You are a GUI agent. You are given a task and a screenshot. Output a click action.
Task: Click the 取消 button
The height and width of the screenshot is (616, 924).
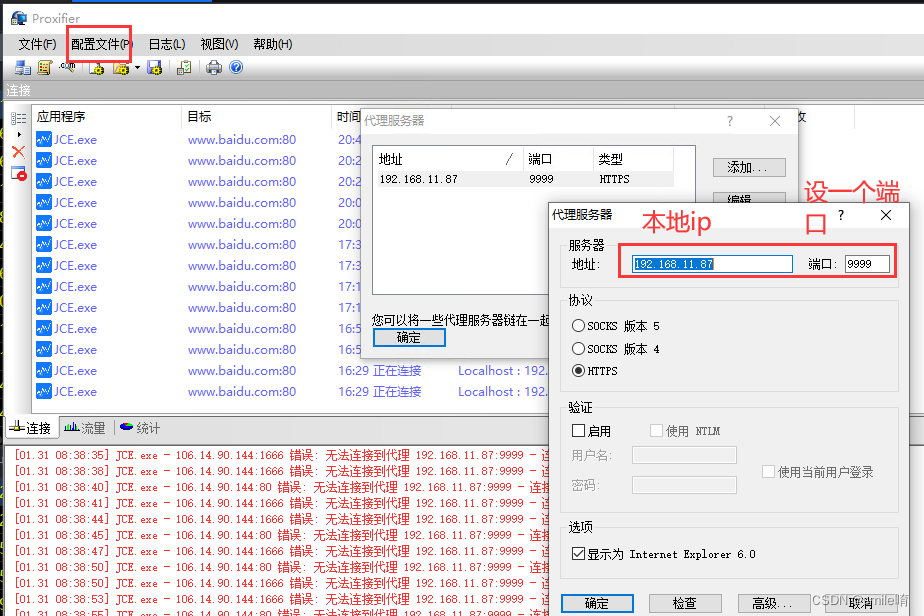pyautogui.click(x=861, y=604)
